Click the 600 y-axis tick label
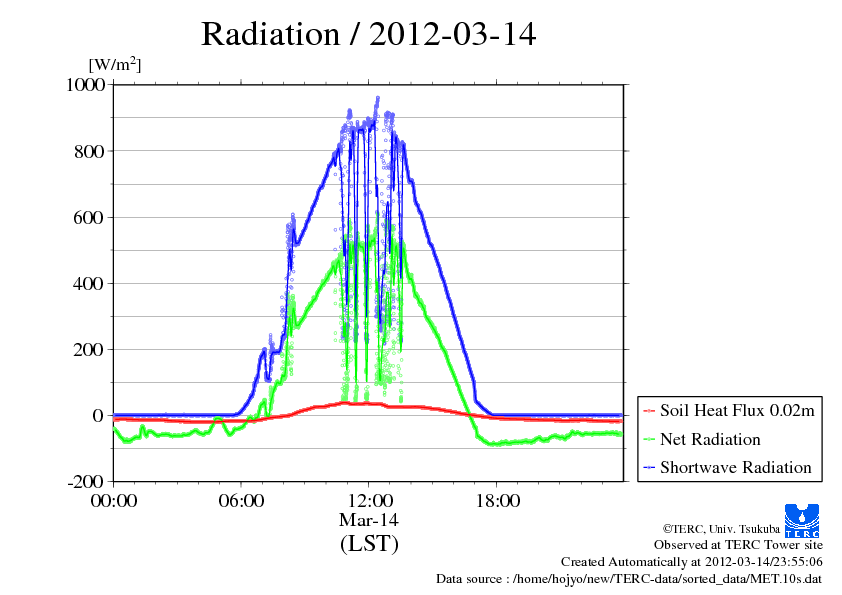The height and width of the screenshot is (595, 842). coord(90,217)
